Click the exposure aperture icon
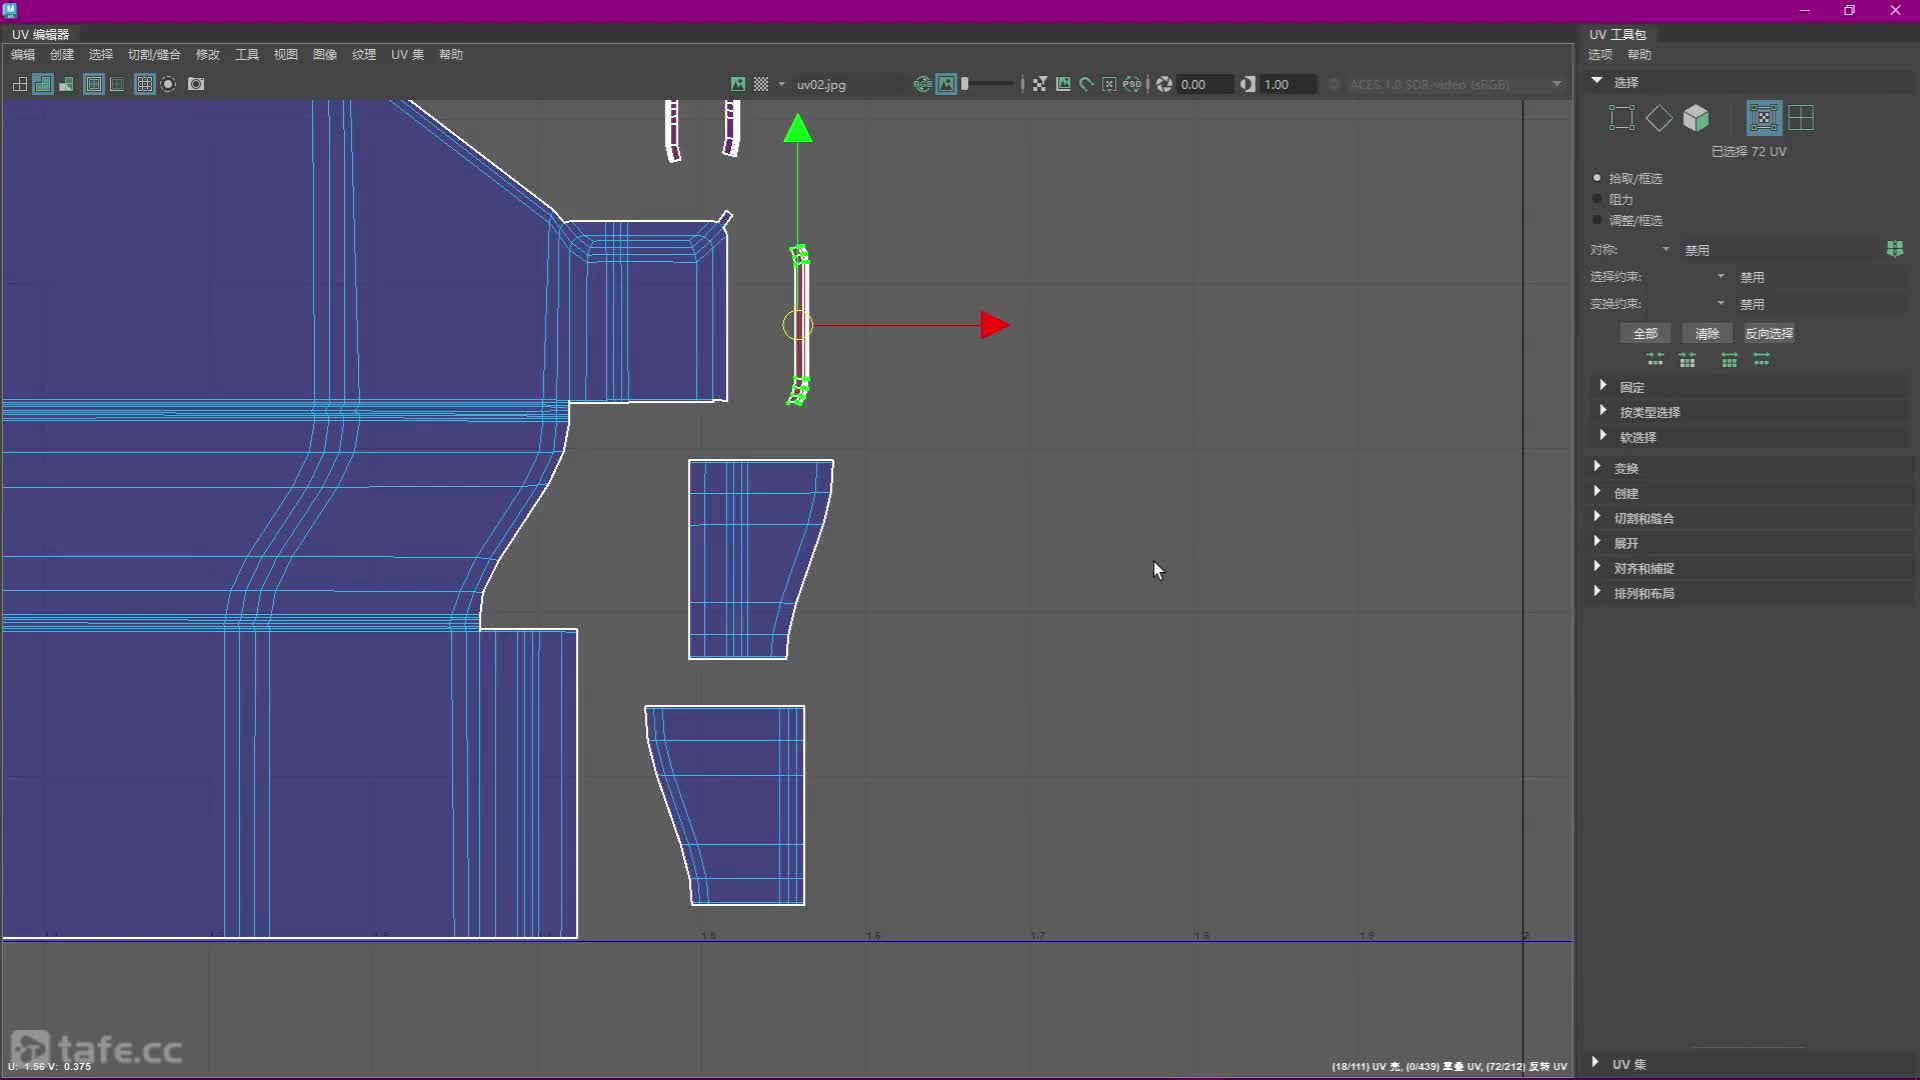 (1164, 84)
